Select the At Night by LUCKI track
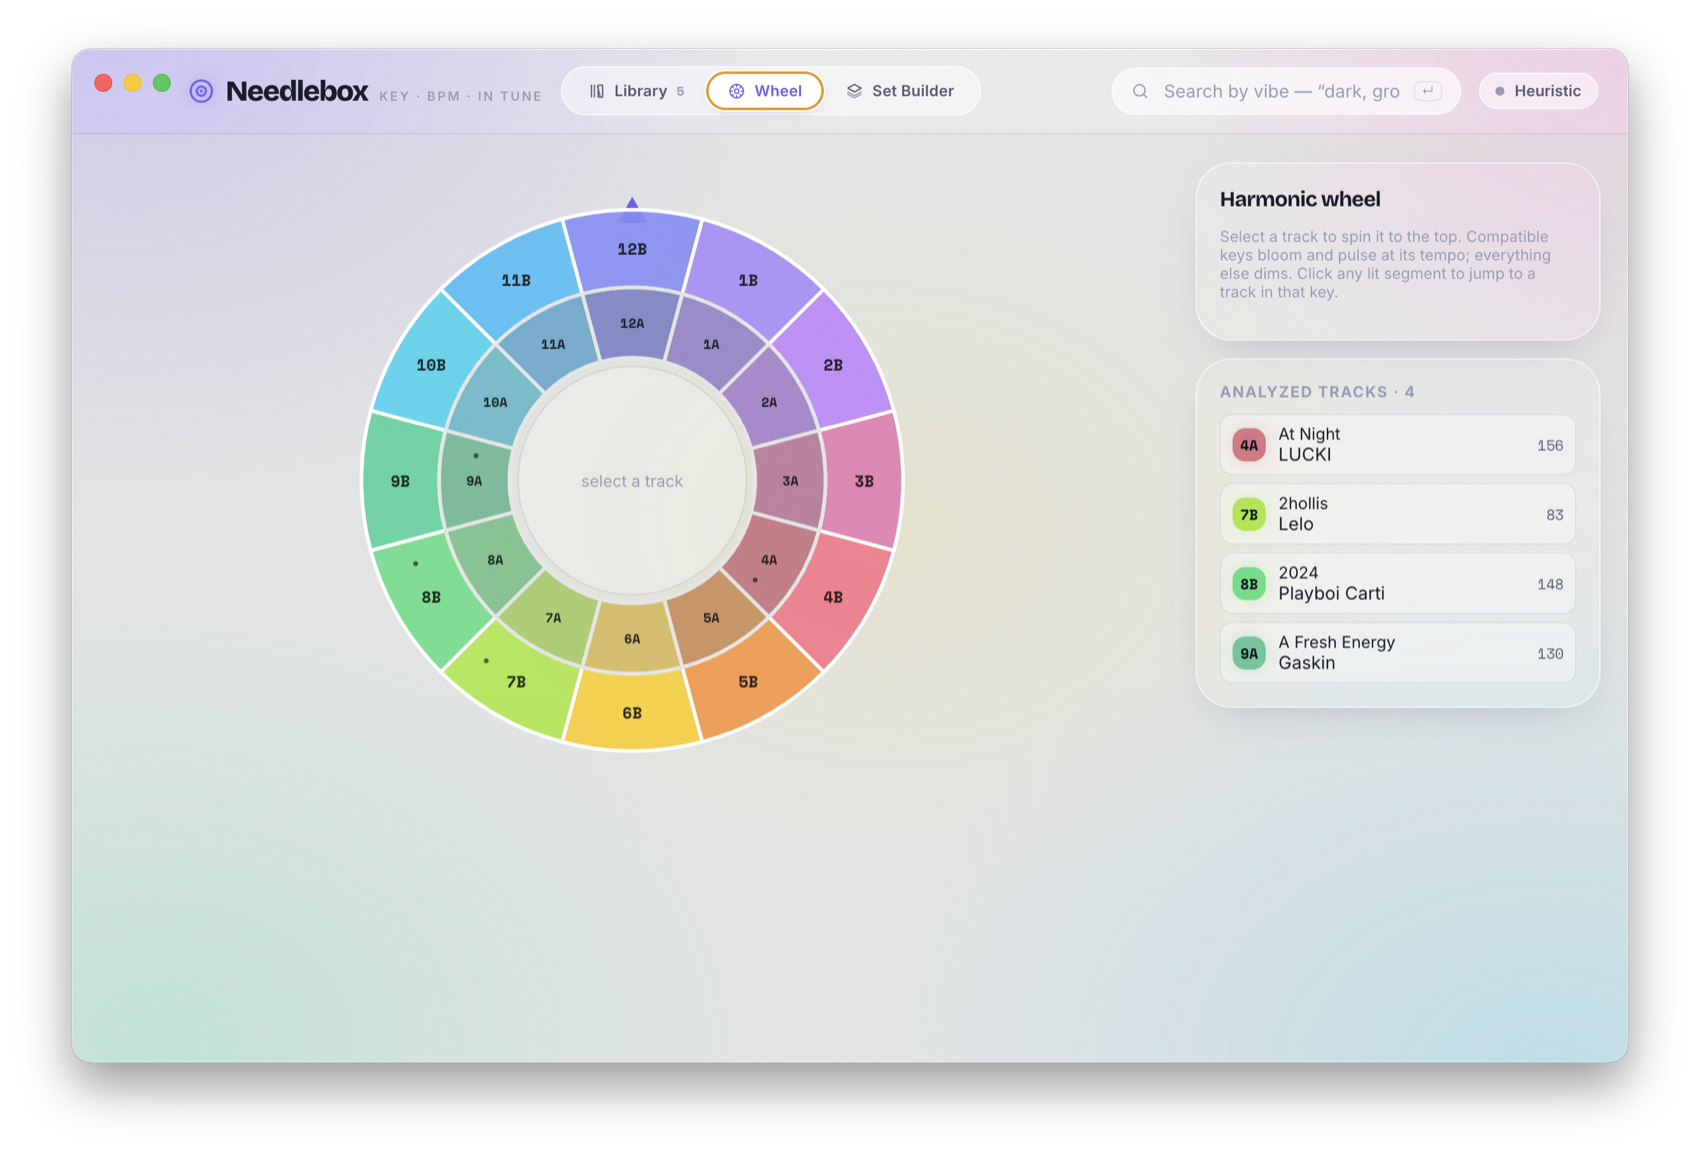 point(1398,445)
